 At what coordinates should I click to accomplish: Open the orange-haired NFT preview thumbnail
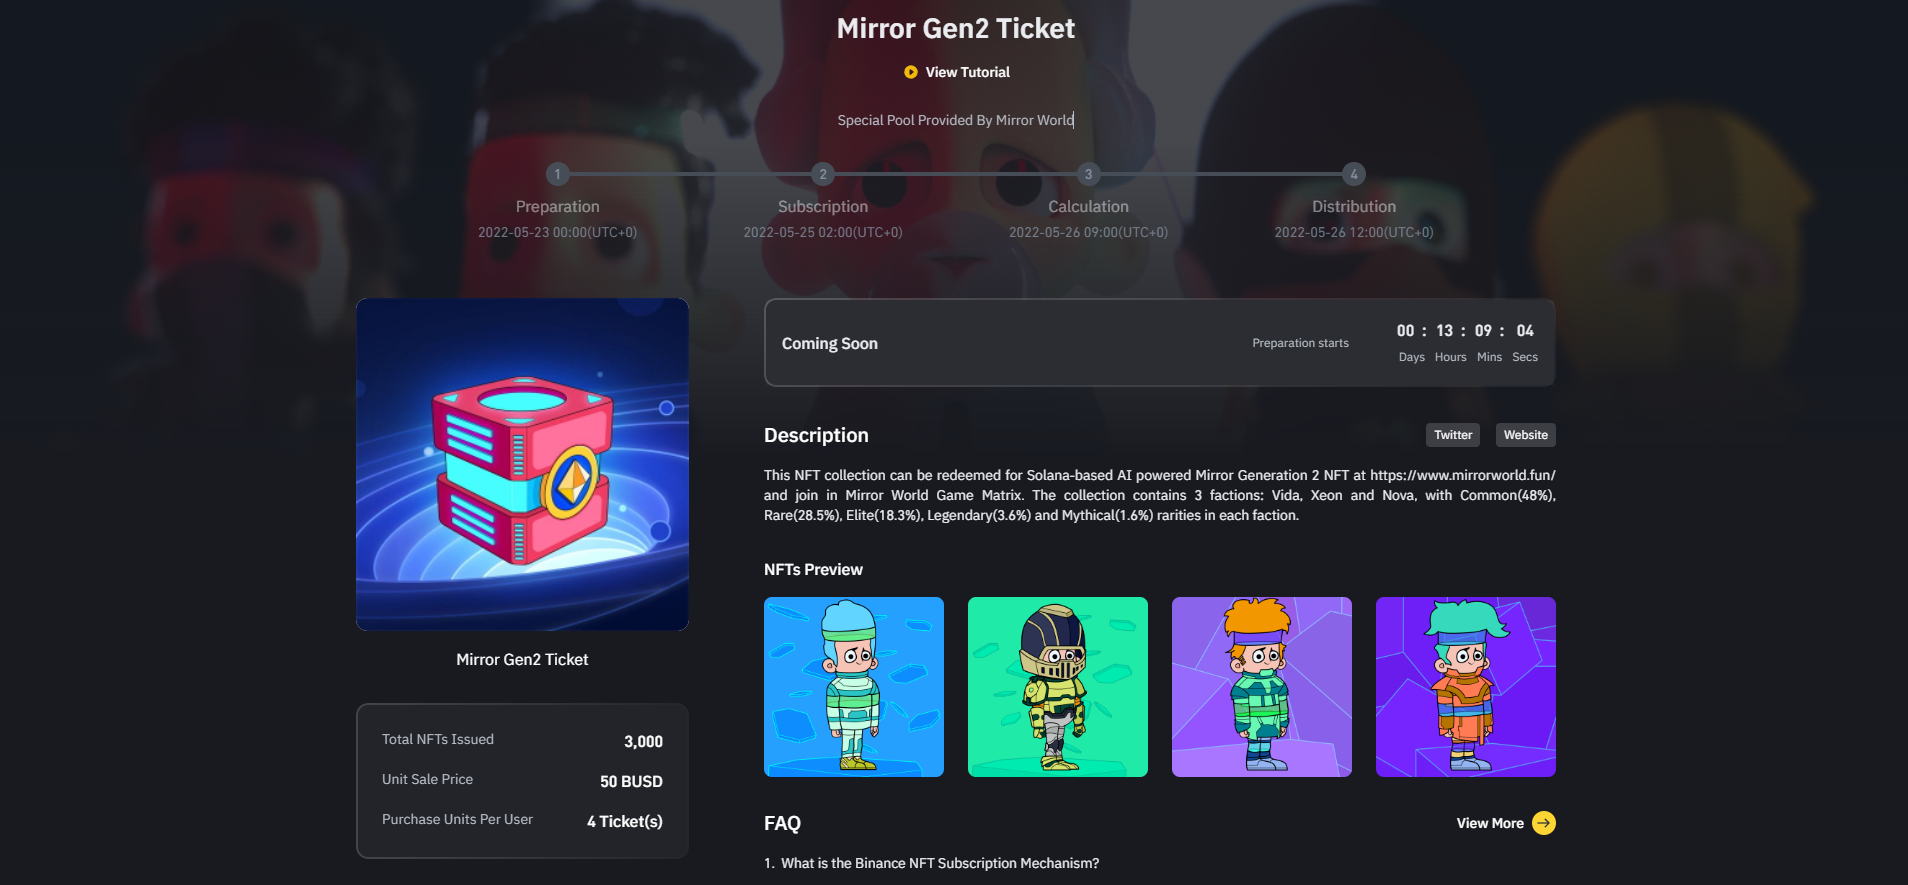[1262, 687]
